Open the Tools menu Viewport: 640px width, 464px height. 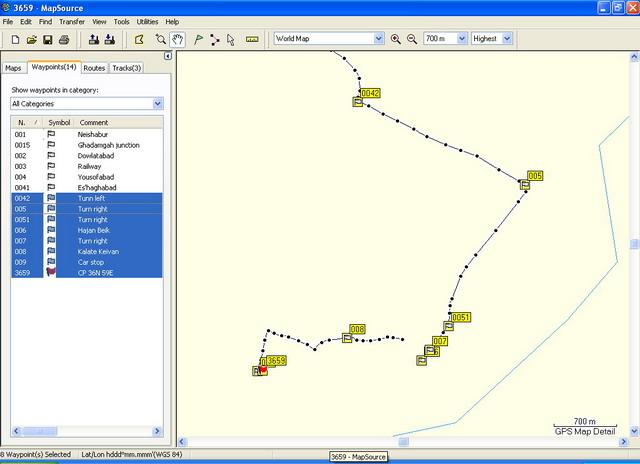121,22
